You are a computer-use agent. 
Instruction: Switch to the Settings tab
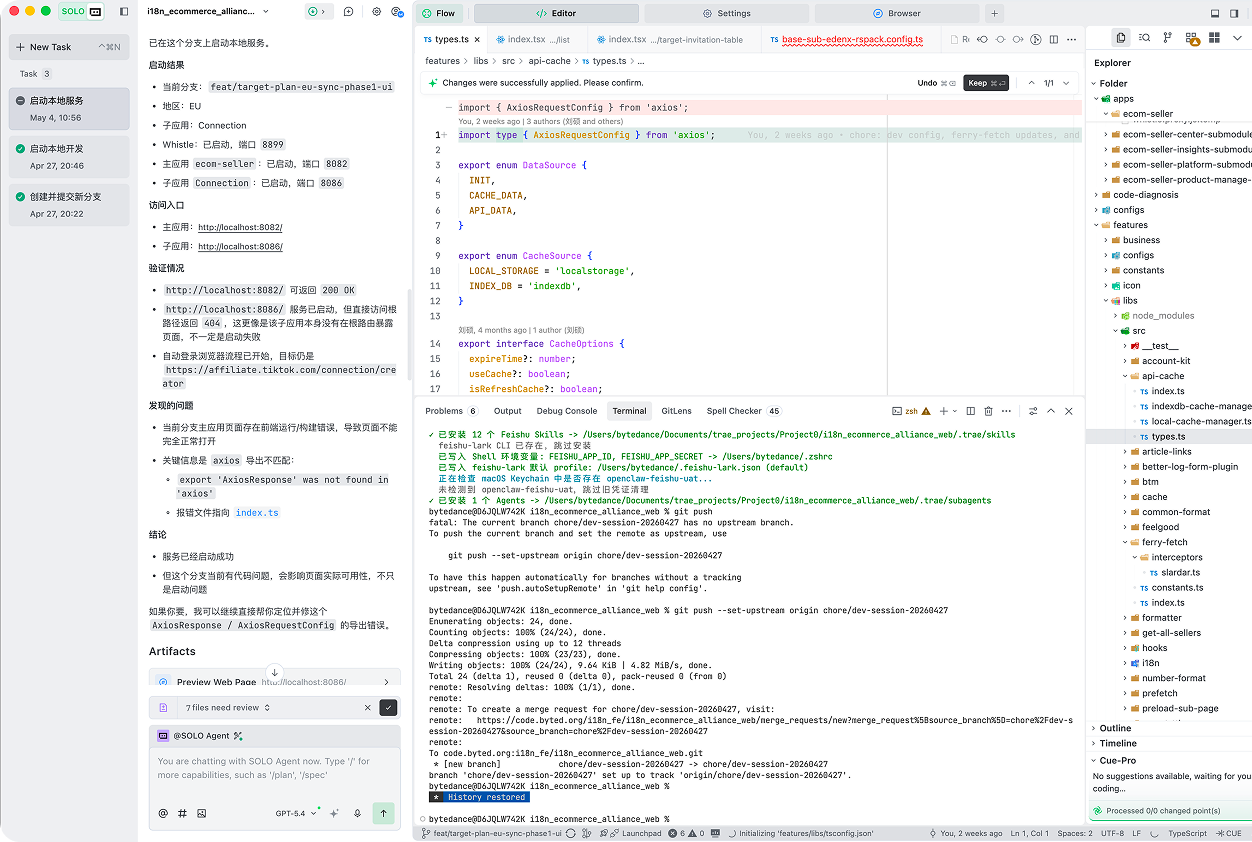(x=727, y=14)
